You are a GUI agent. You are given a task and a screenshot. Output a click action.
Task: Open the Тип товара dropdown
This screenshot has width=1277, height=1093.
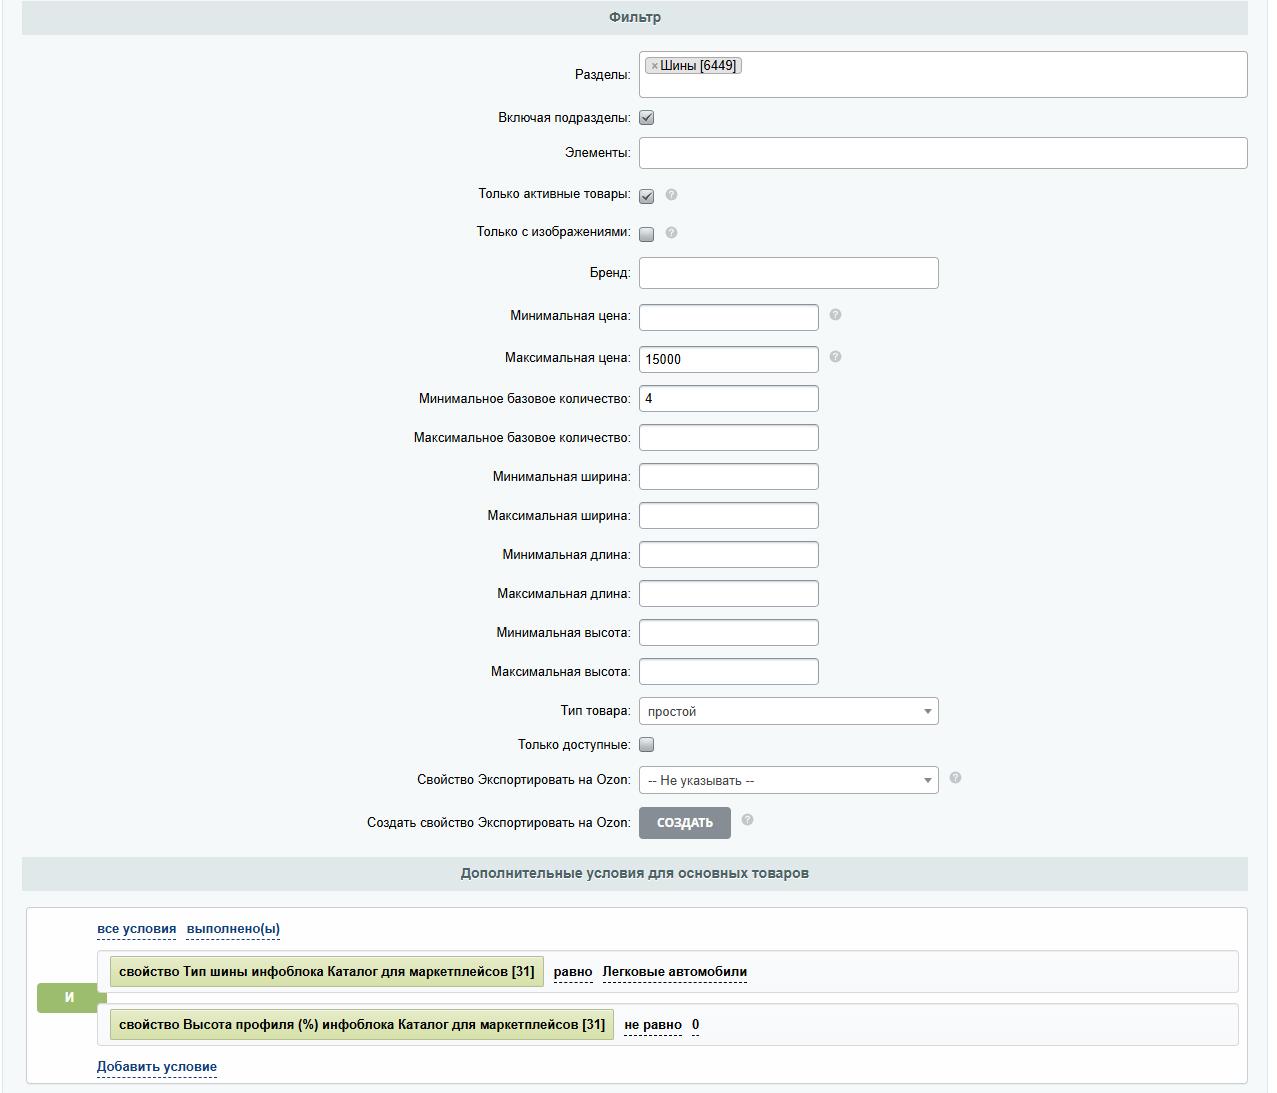pyautogui.click(x=789, y=711)
